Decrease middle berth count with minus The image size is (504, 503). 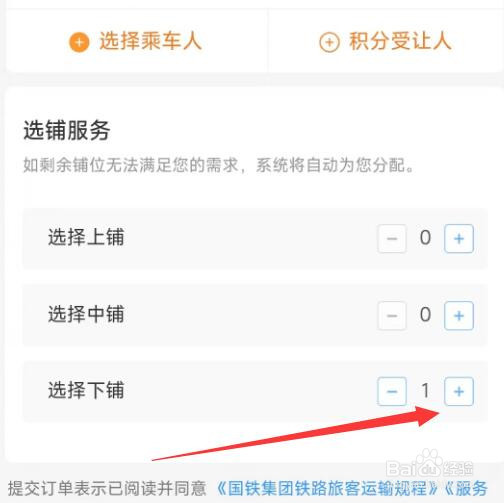[x=392, y=315]
